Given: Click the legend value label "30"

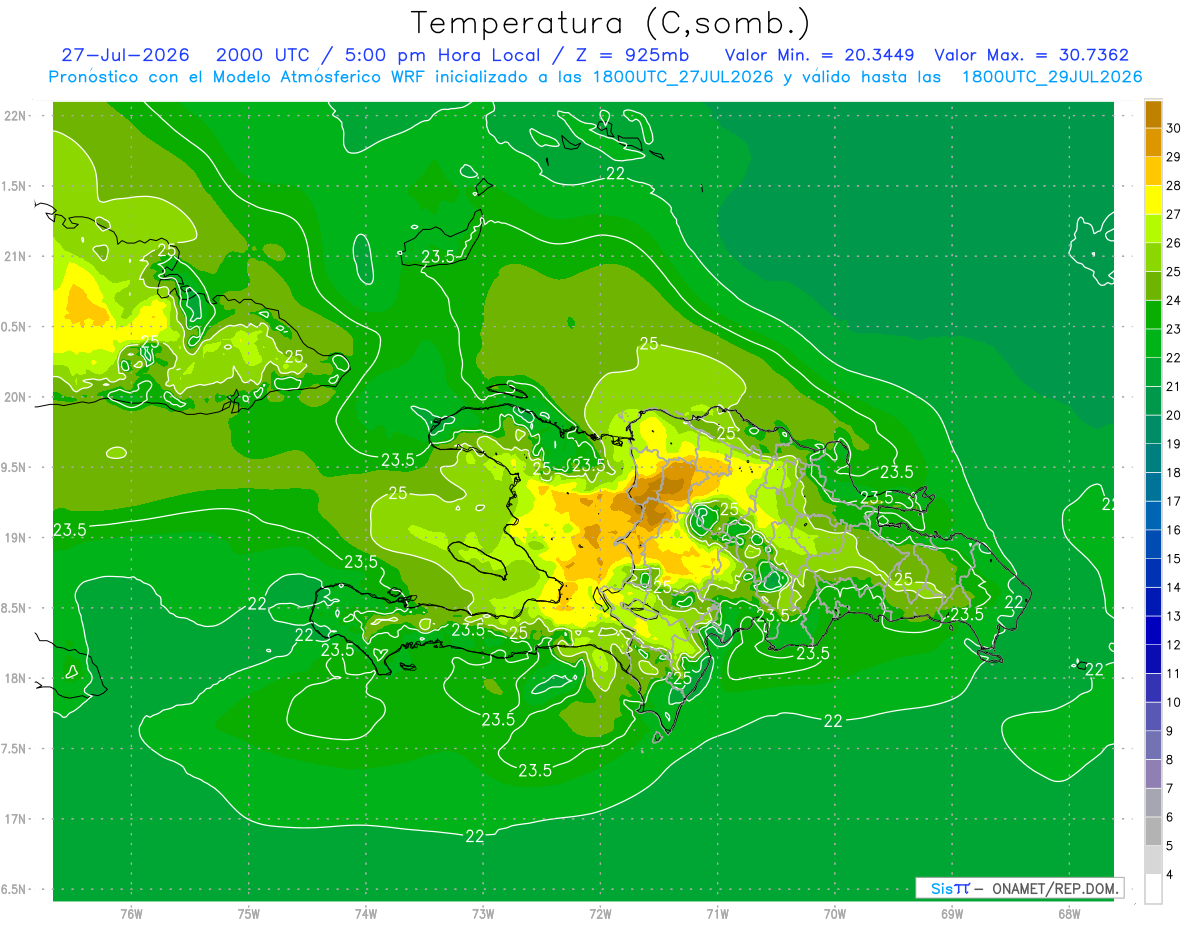Looking at the screenshot, I should (x=1174, y=128).
